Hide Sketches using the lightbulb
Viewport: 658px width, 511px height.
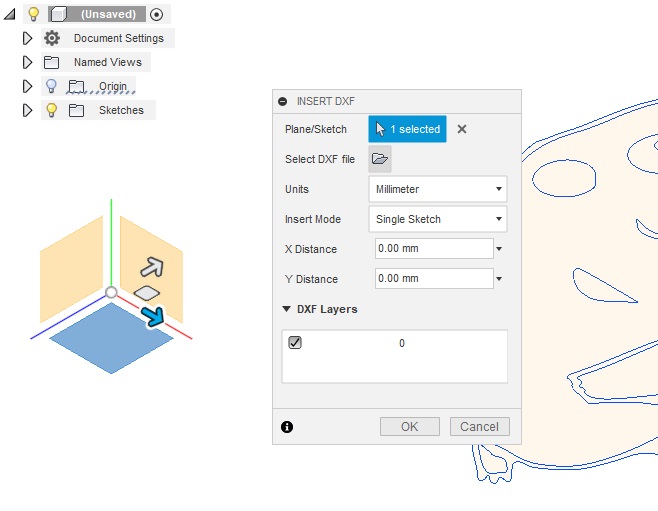click(x=51, y=110)
